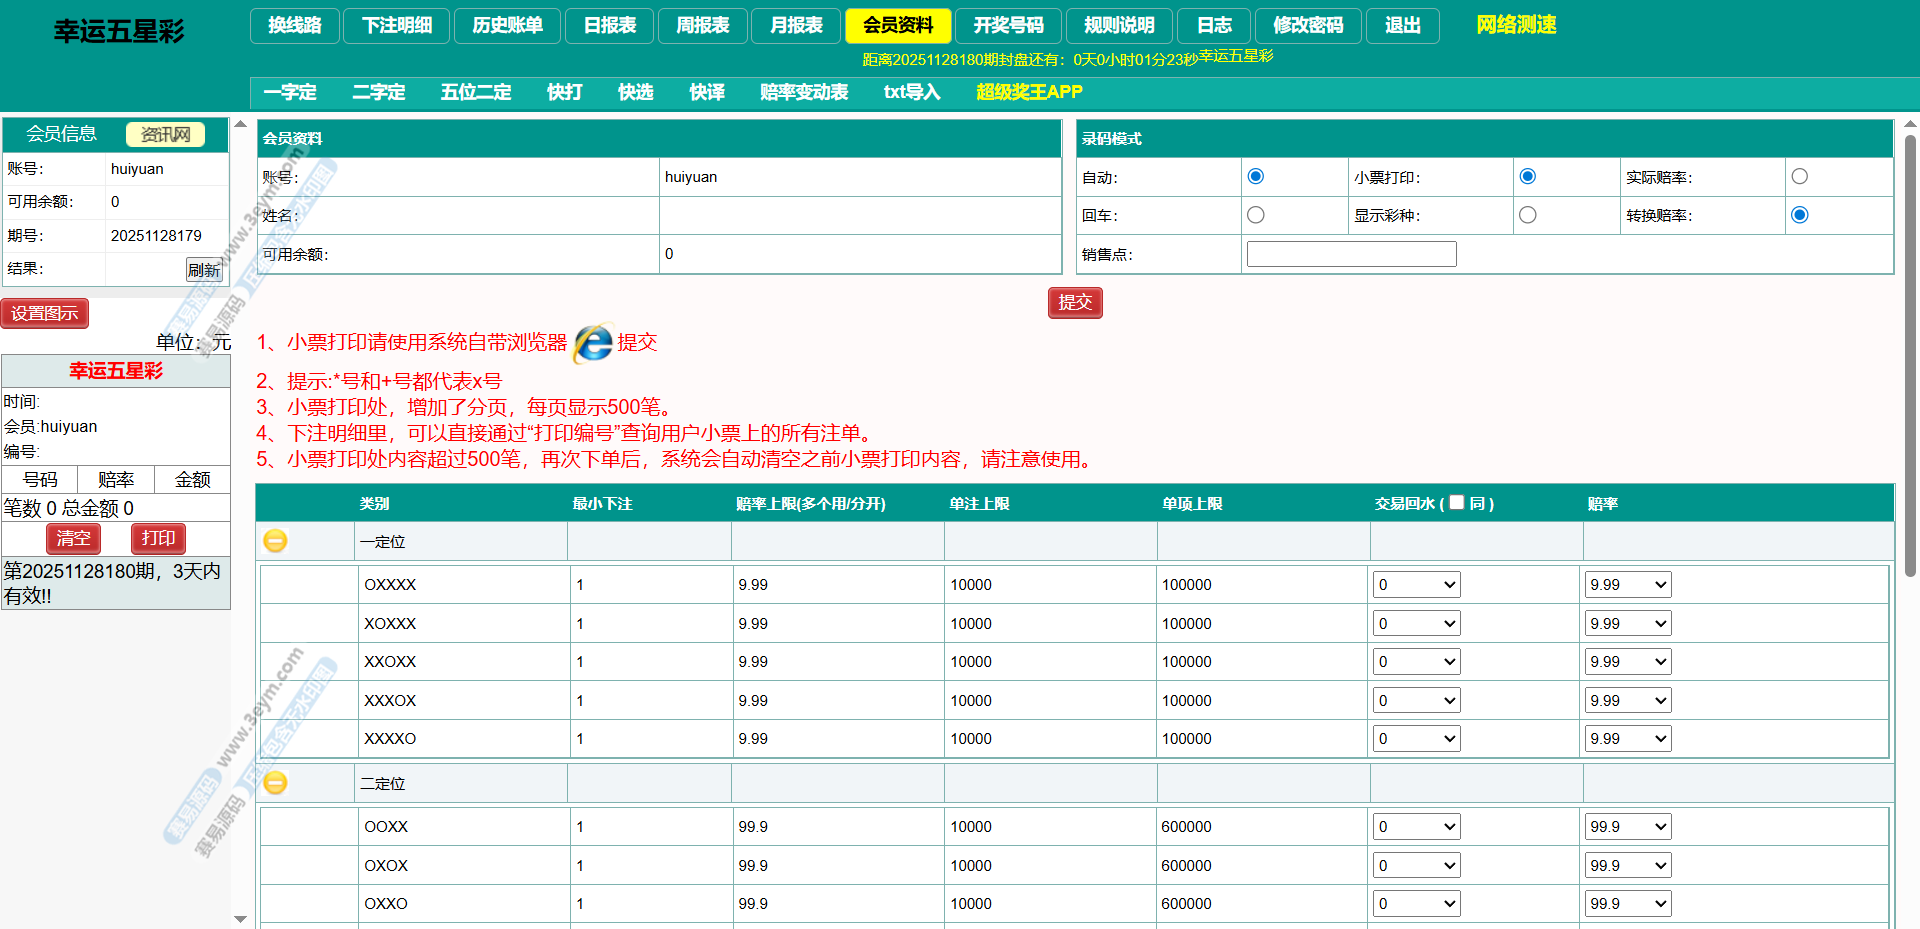Open the 交易回水 dropdown for XXOXX row
The image size is (1920, 929).
[1416, 662]
